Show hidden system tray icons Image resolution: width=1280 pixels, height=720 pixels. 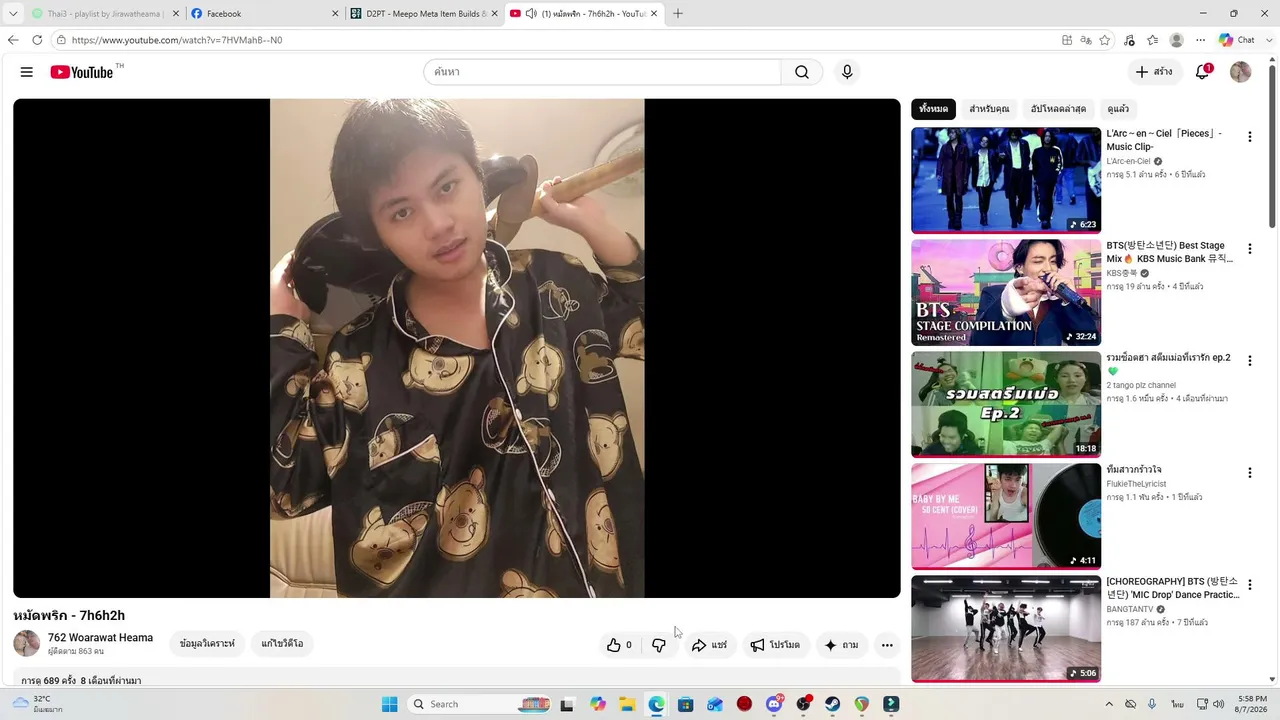1109,704
